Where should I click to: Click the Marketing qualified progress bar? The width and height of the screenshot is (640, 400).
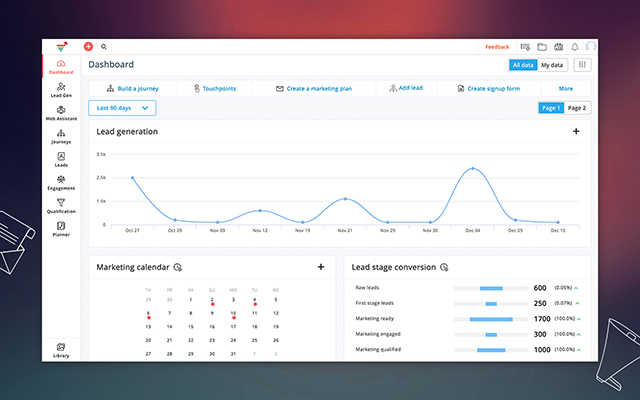[491, 350]
